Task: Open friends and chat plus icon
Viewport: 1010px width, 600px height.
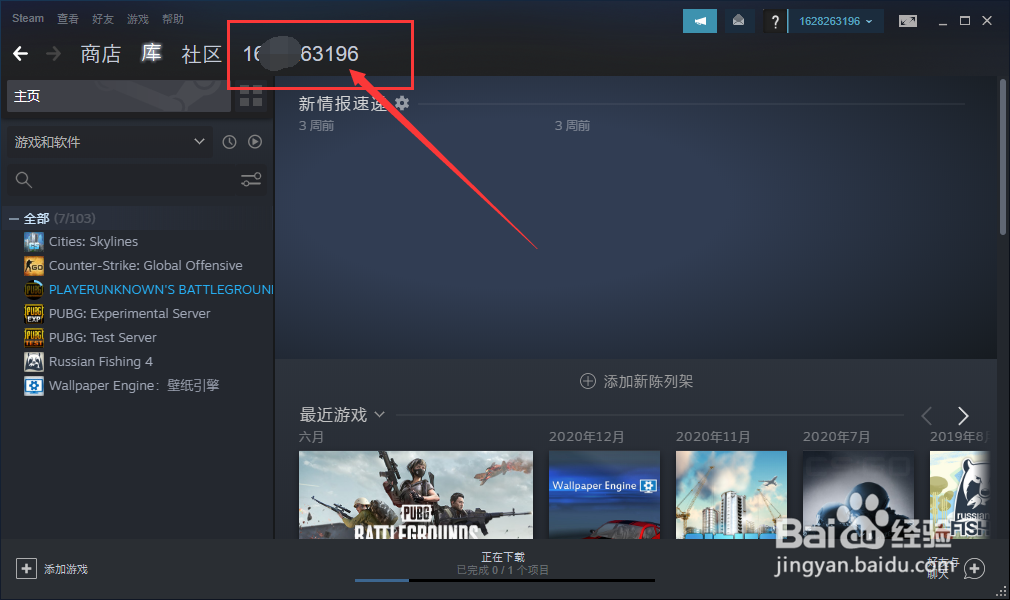Action: [975, 568]
